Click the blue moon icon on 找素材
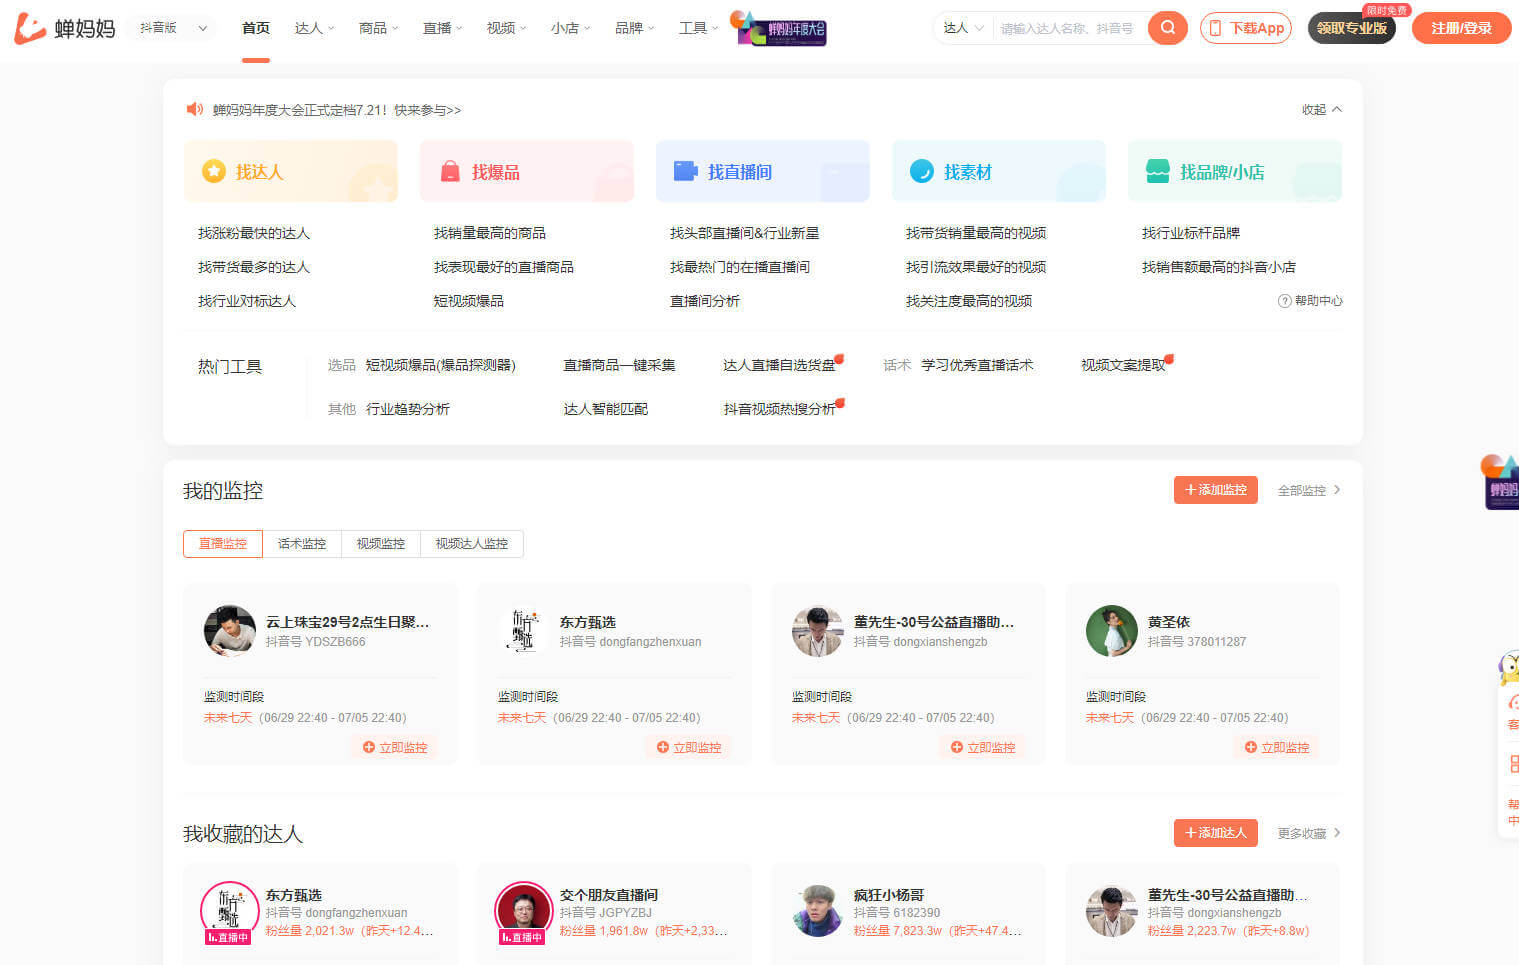The width and height of the screenshot is (1519, 965). click(921, 171)
